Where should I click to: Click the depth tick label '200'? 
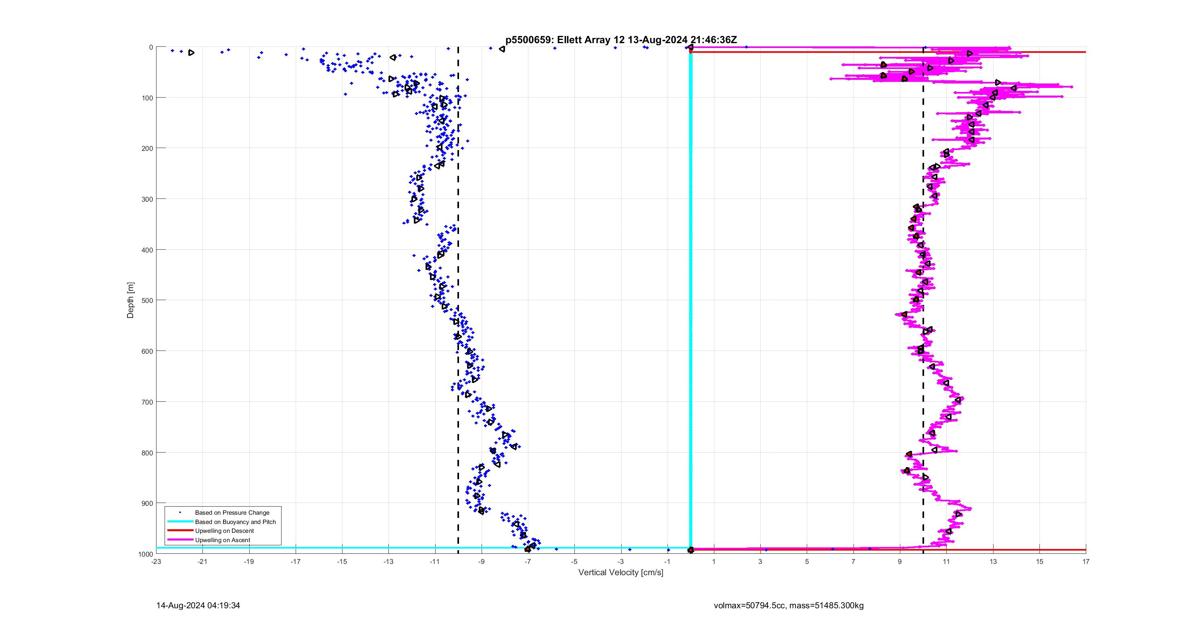pos(145,148)
